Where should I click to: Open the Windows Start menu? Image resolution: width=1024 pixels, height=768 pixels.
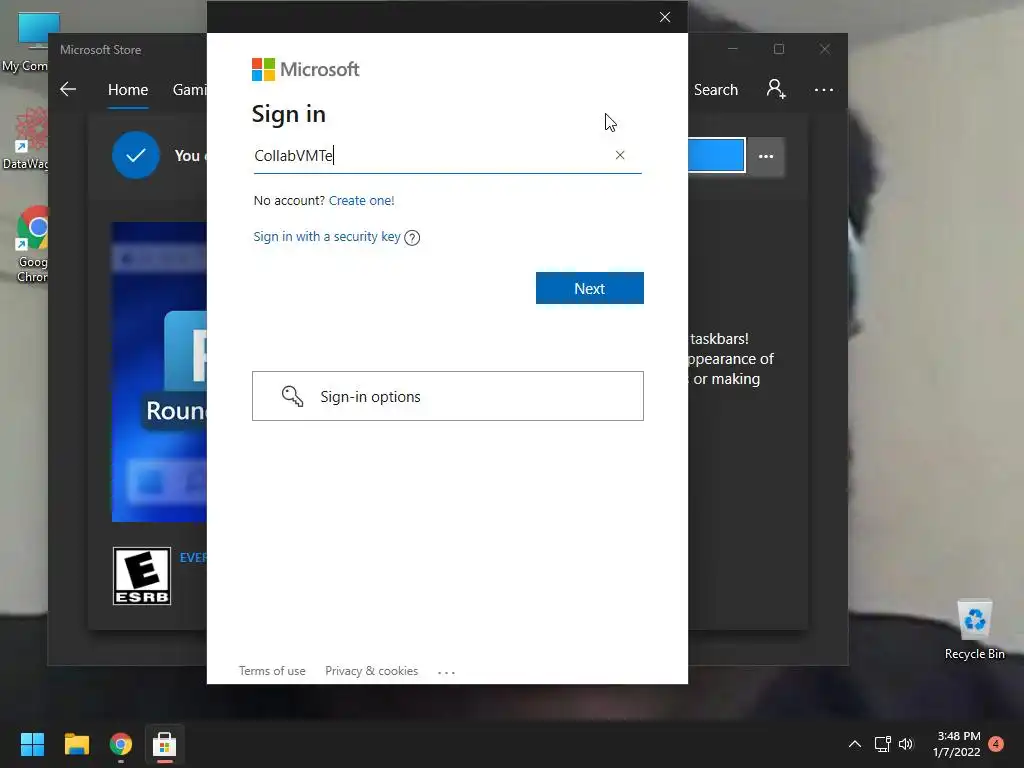pos(32,744)
